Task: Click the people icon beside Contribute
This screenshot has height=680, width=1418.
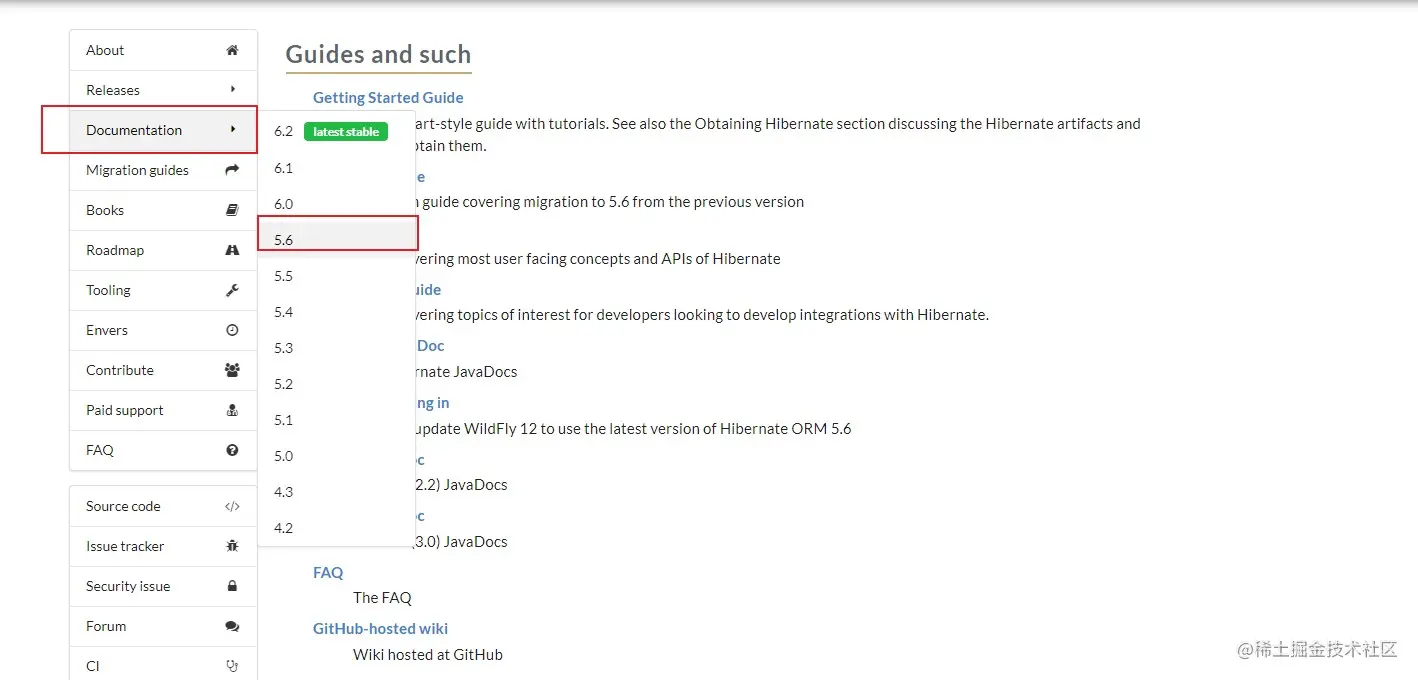Action: coord(232,370)
